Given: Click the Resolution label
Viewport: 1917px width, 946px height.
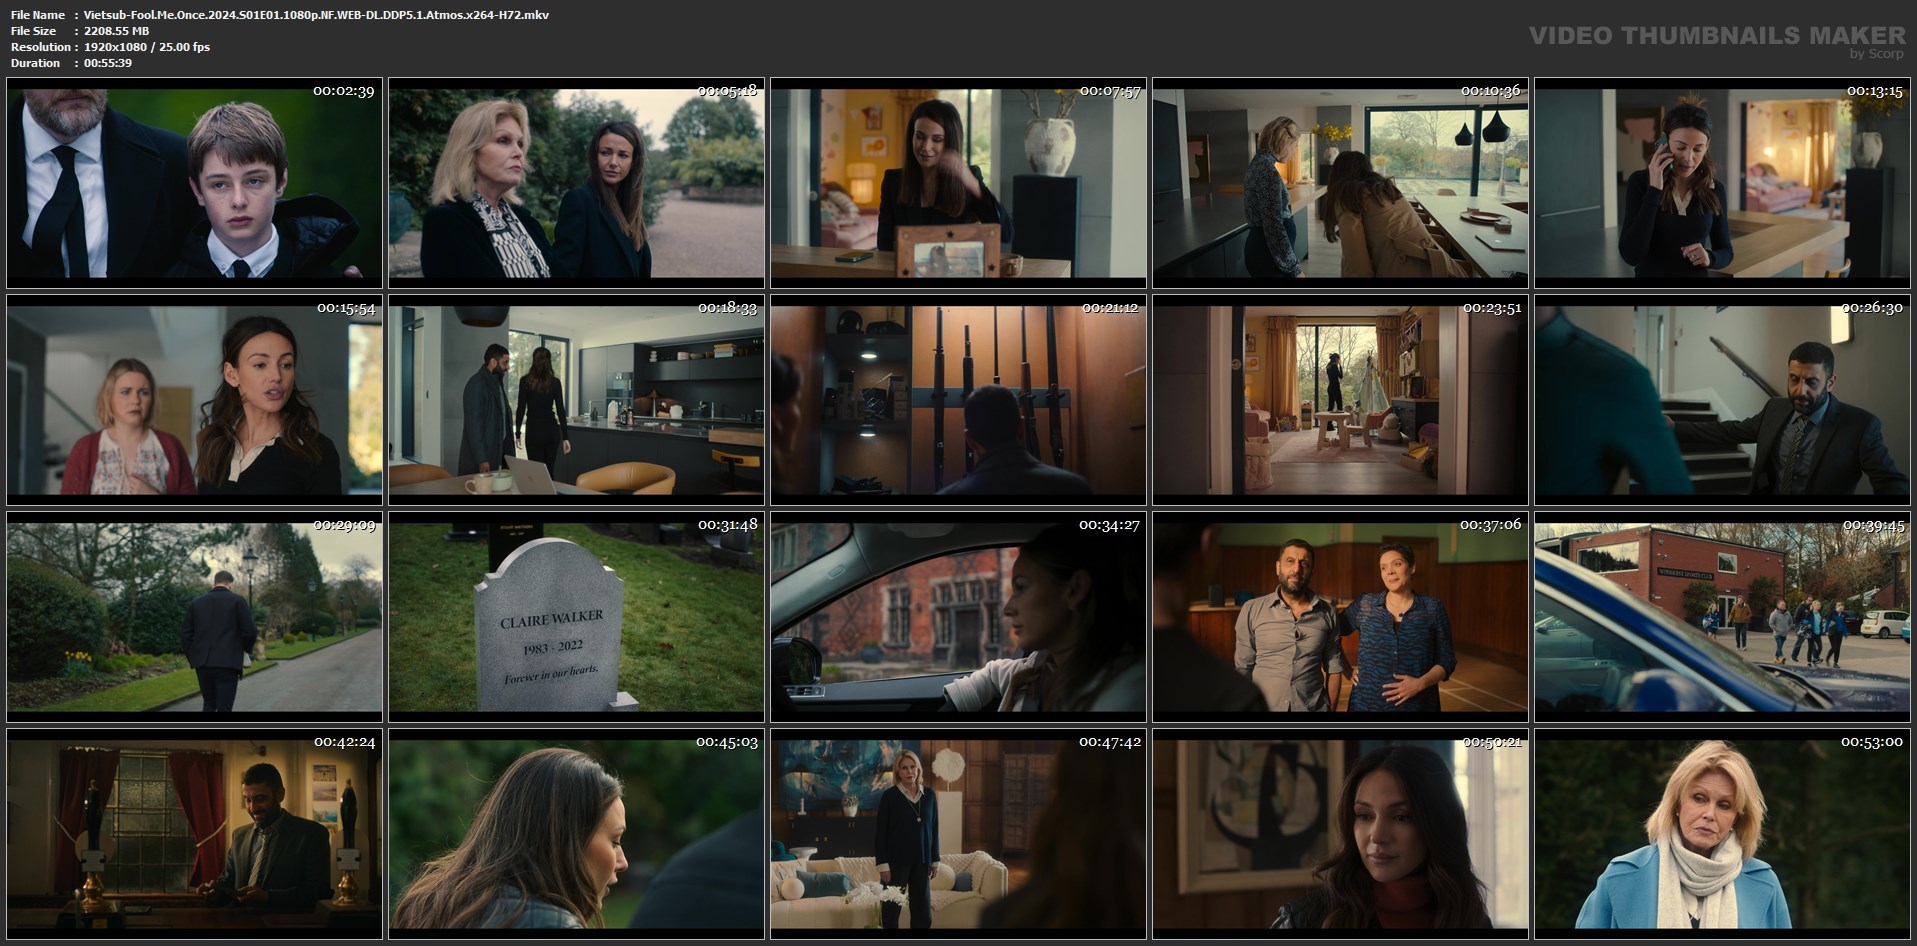Looking at the screenshot, I should (40, 47).
